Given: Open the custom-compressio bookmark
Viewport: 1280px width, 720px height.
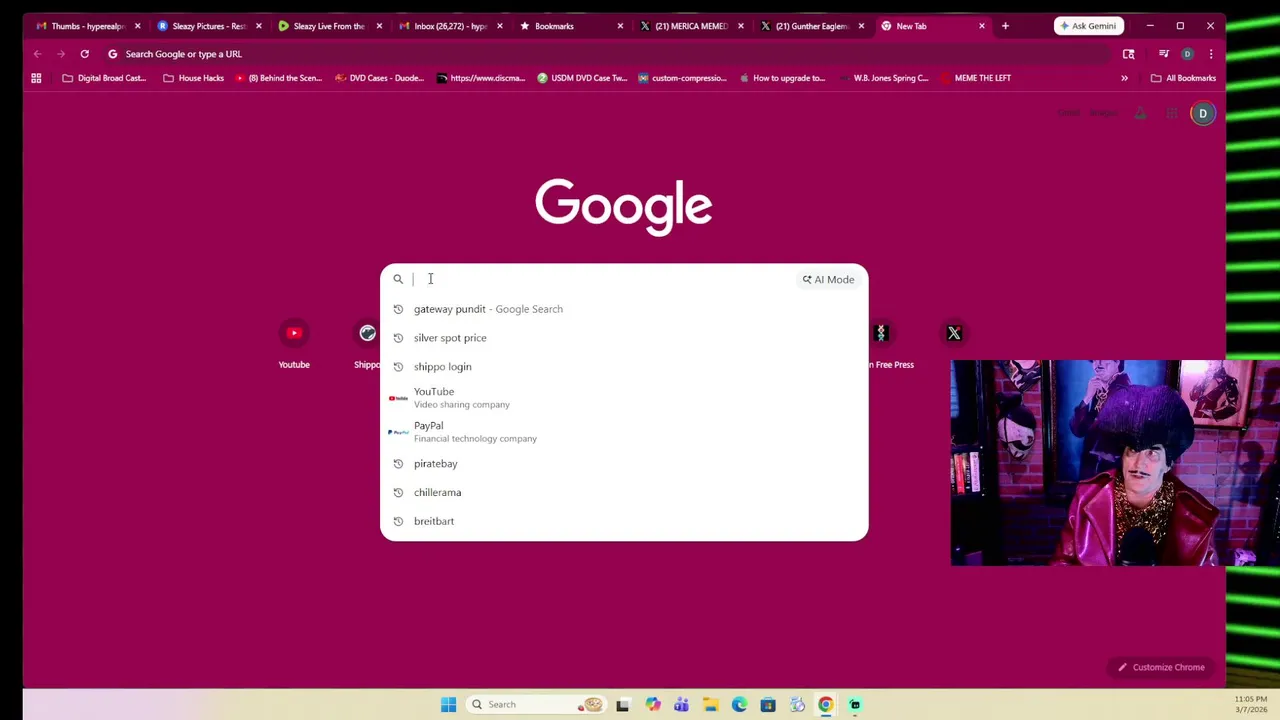Looking at the screenshot, I should pyautogui.click(x=682, y=78).
